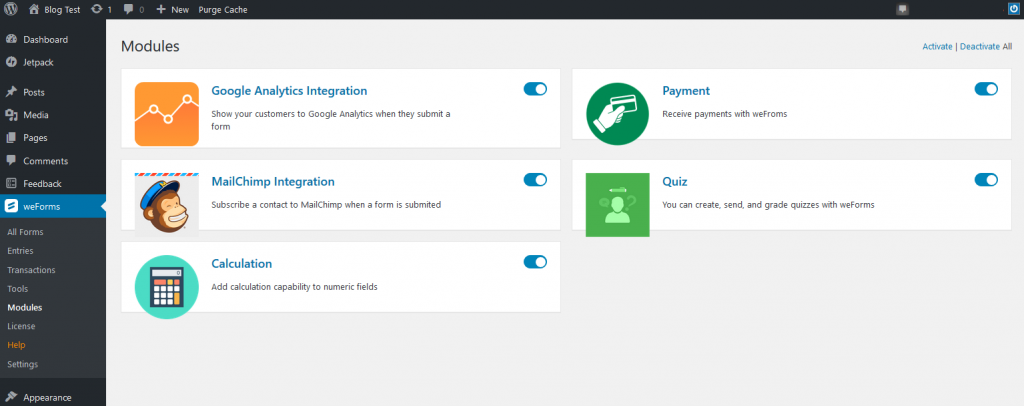This screenshot has height=406, width=1024.
Task: Click the Quiz module title
Action: [x=675, y=181]
